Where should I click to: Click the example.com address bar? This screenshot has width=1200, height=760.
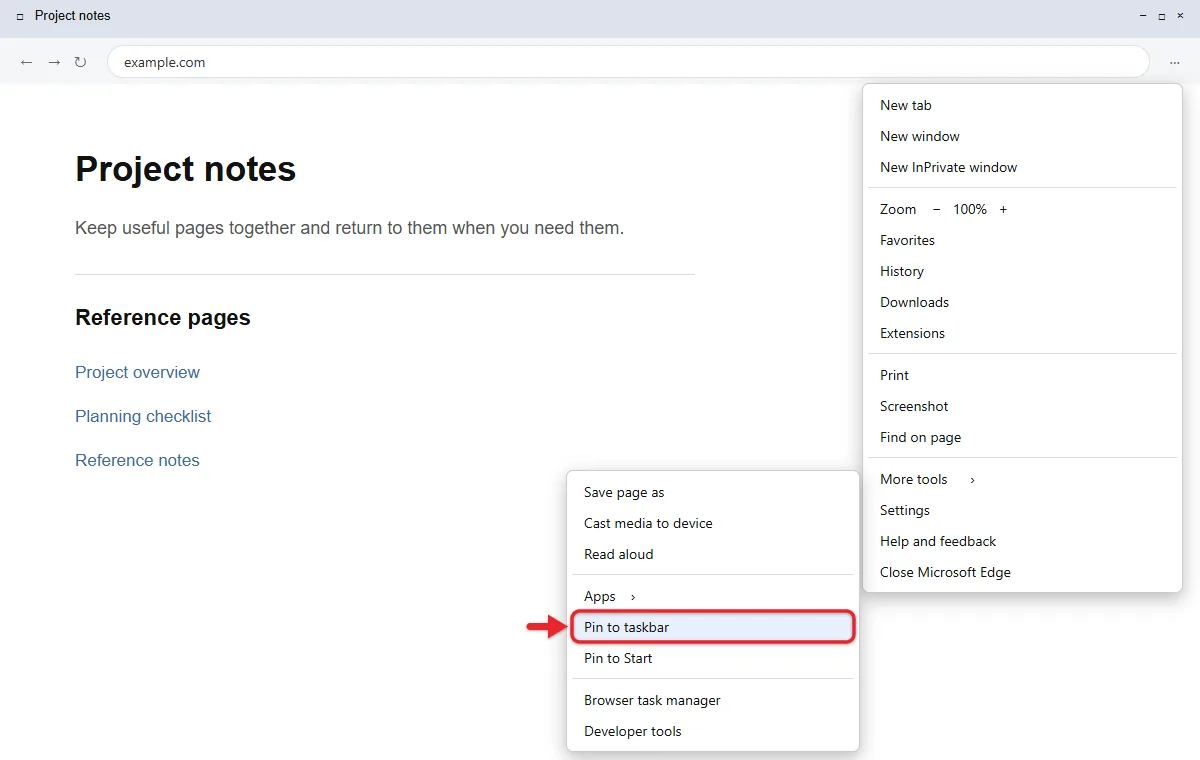click(628, 62)
